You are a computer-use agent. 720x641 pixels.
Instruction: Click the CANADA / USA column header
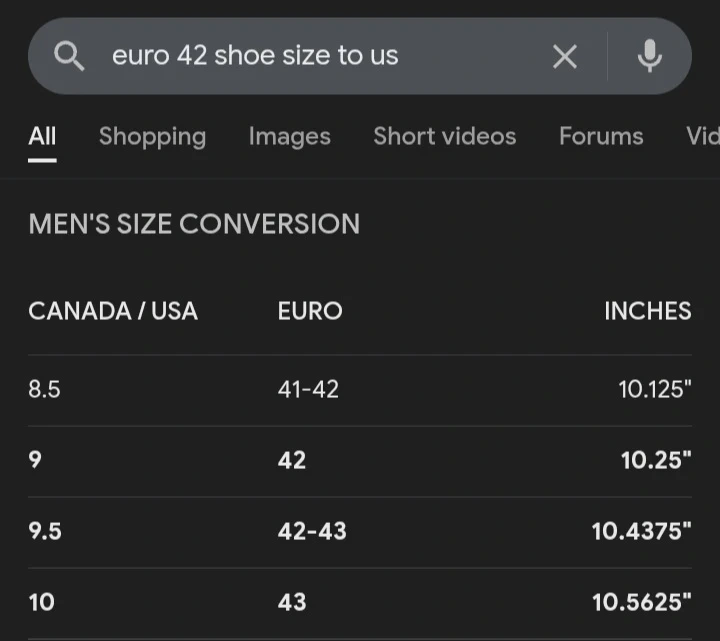pos(113,311)
